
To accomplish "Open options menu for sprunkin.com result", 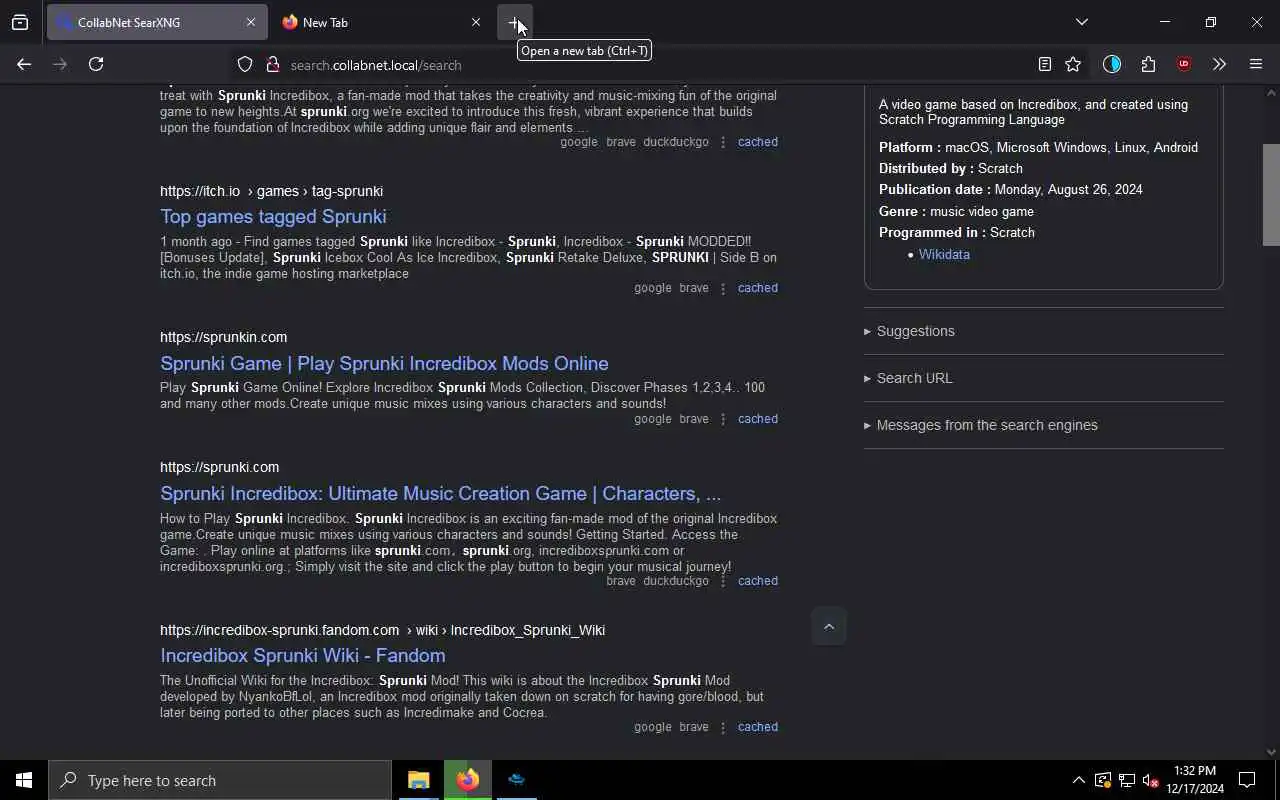I will [723, 419].
